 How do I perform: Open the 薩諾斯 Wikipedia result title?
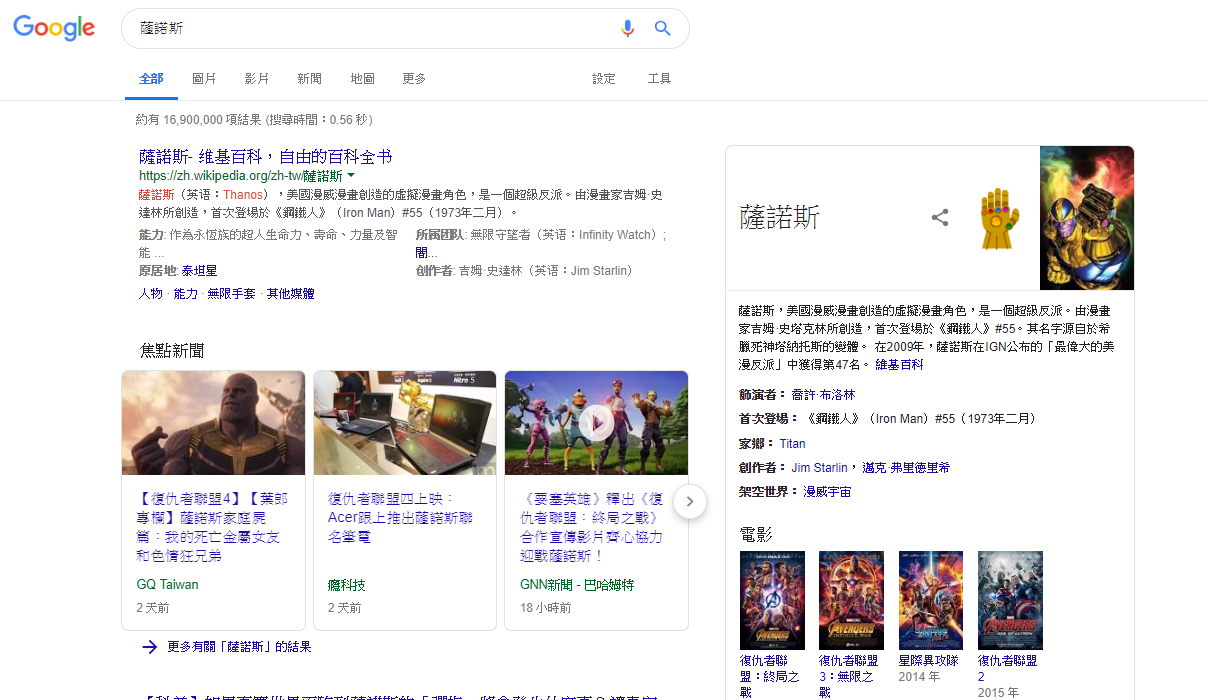[x=265, y=157]
